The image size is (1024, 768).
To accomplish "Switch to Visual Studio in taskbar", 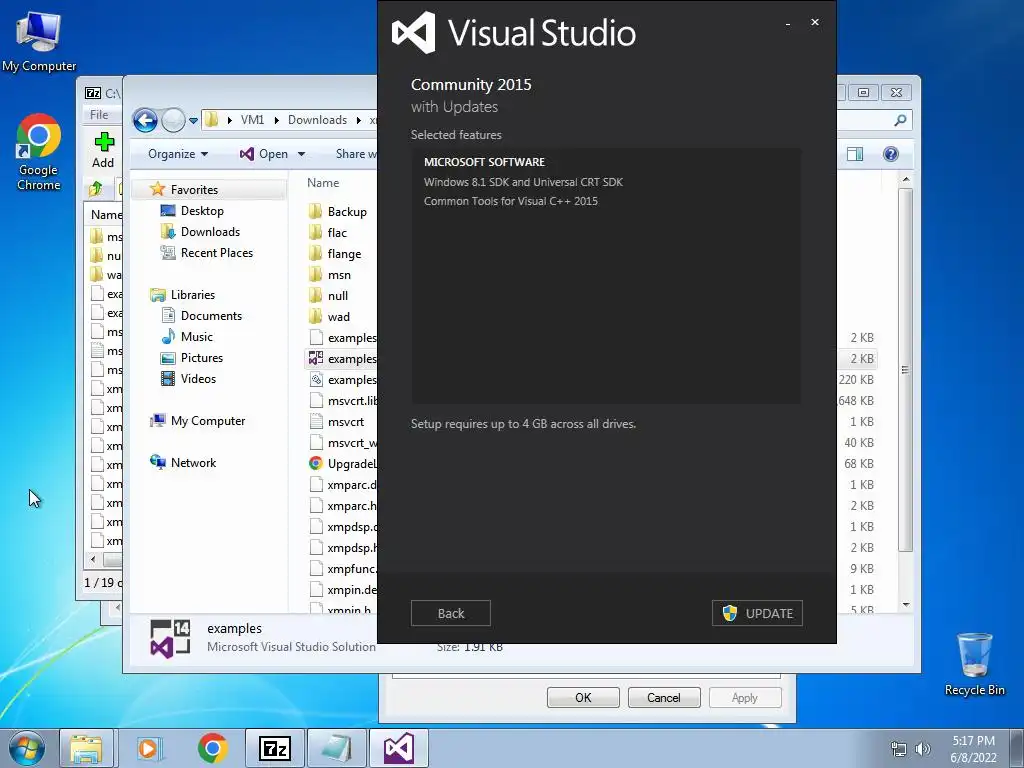I will click(399, 748).
